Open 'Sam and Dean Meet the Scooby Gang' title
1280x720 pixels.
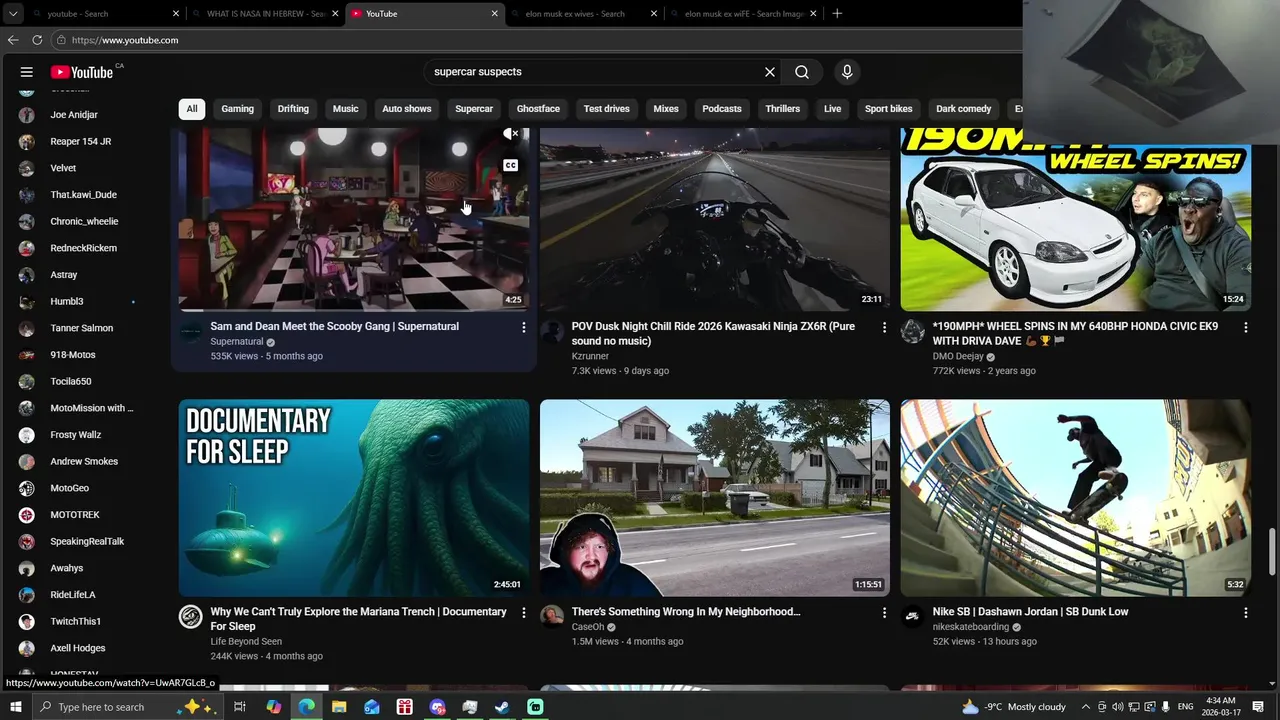[x=335, y=327]
